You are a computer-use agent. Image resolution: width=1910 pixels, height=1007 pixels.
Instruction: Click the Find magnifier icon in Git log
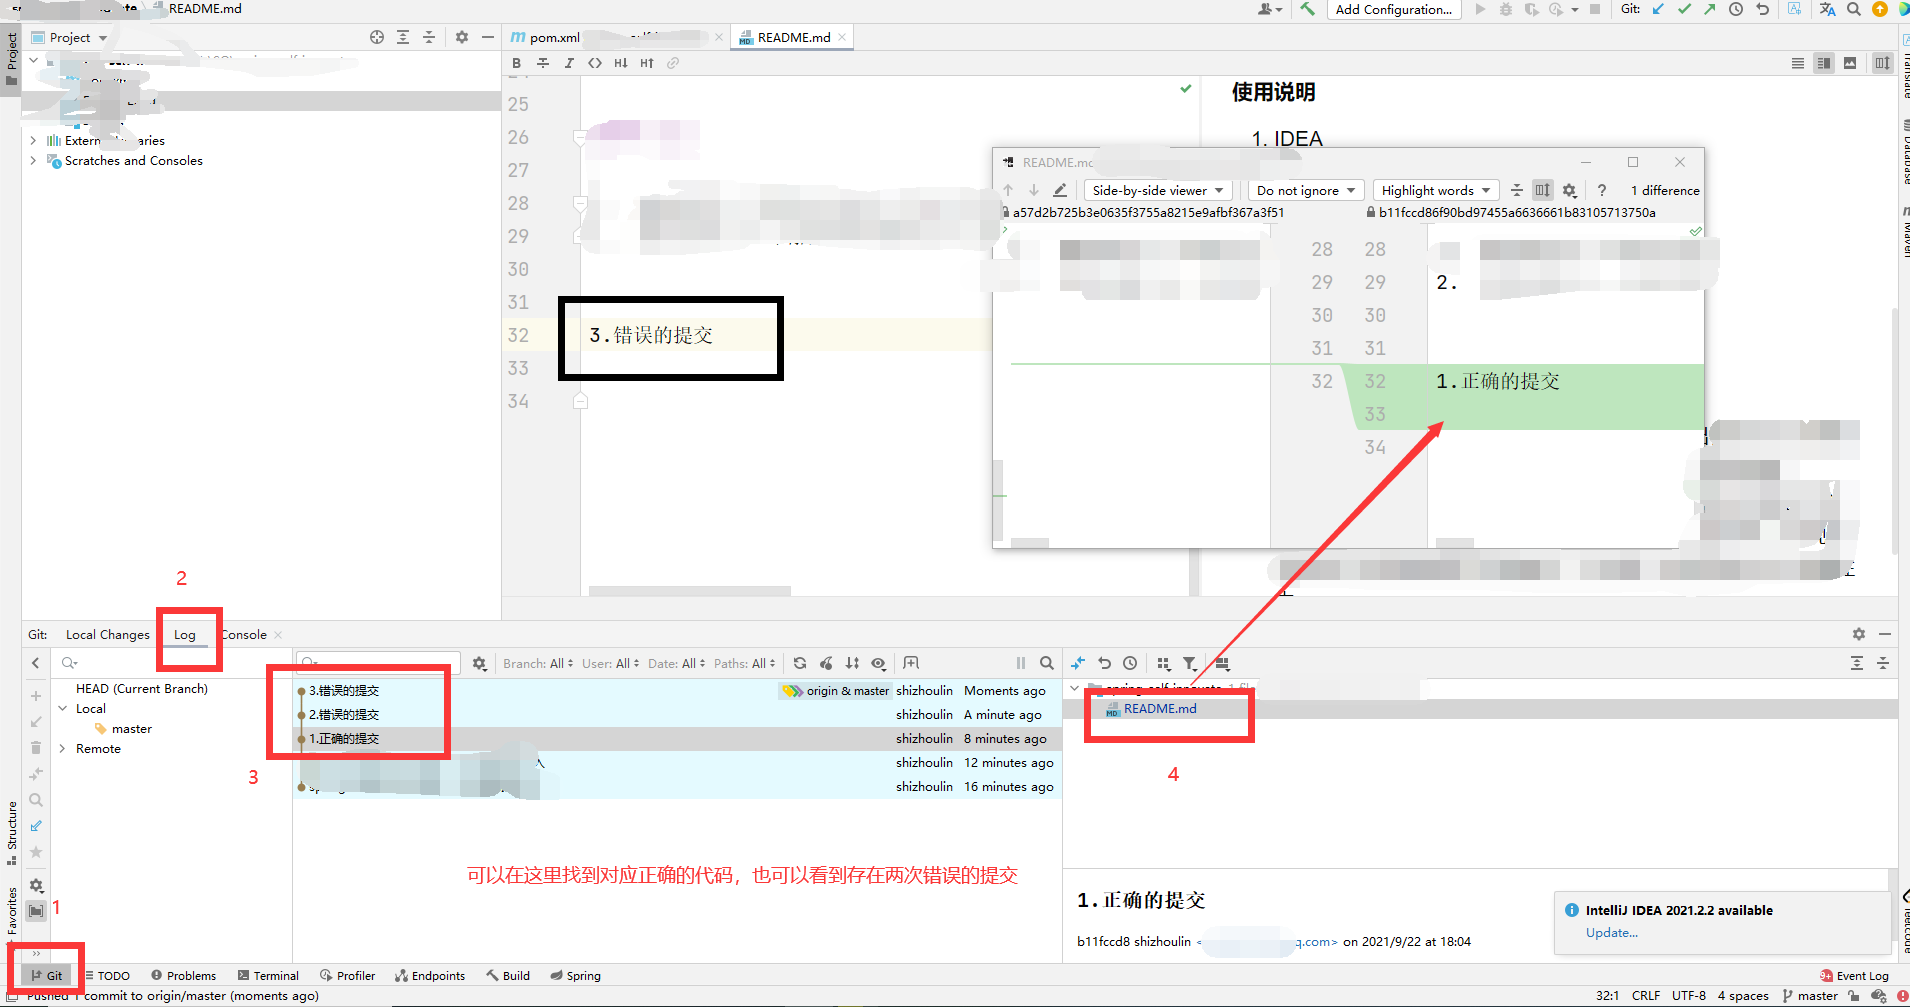pos(1047,663)
